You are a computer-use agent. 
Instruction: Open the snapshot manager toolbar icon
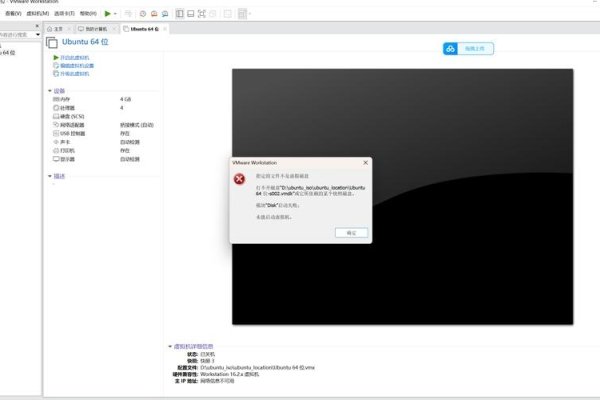point(165,14)
